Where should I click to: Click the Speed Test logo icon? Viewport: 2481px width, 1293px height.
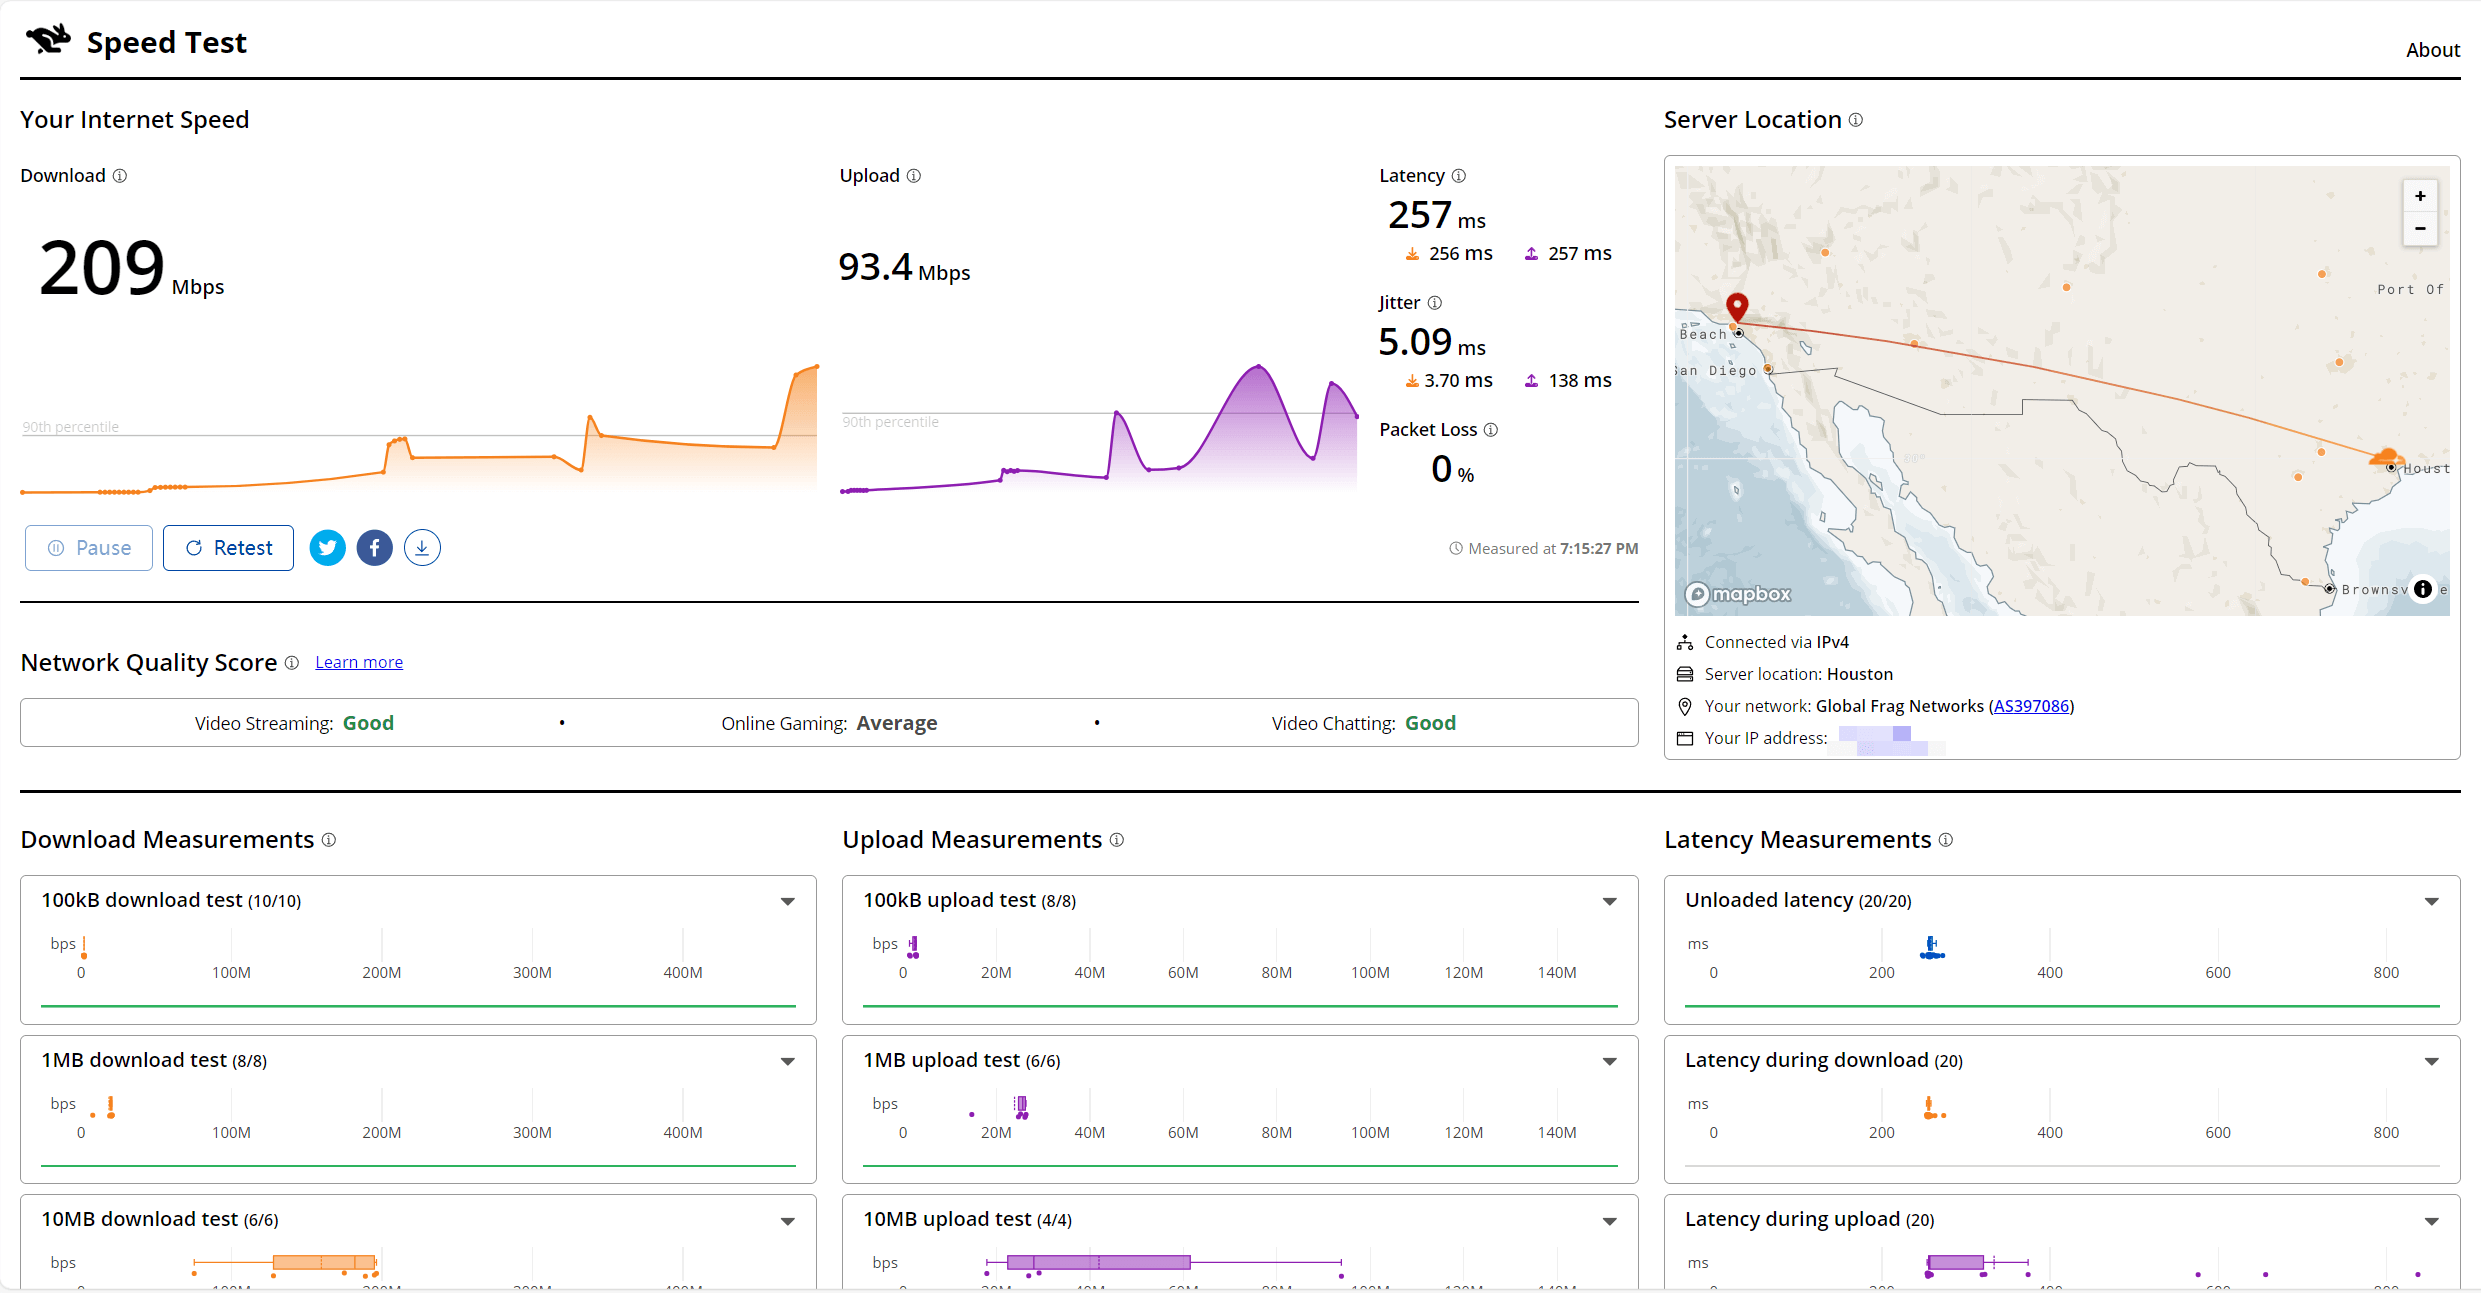click(x=48, y=40)
